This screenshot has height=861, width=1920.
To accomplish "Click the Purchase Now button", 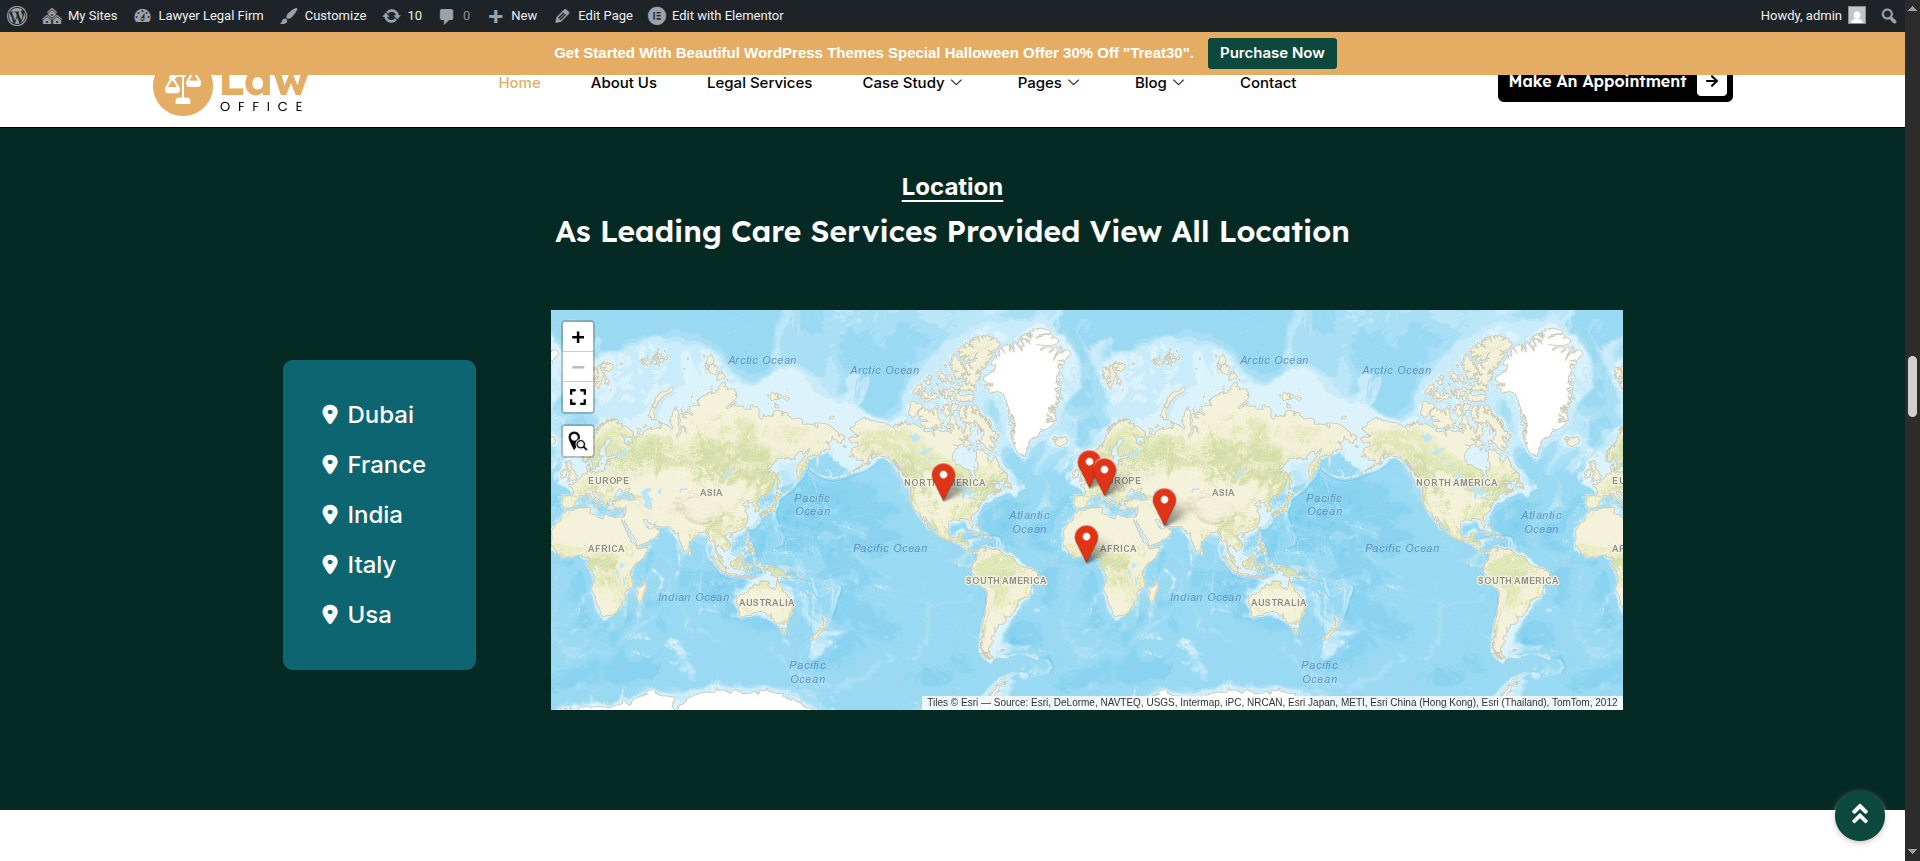I will (x=1271, y=53).
